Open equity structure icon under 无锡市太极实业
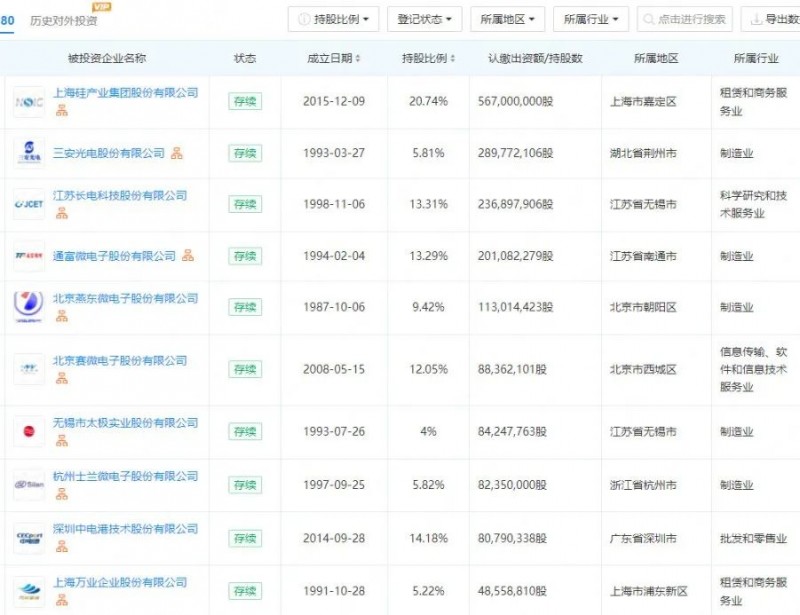800x615 pixels. (x=62, y=440)
